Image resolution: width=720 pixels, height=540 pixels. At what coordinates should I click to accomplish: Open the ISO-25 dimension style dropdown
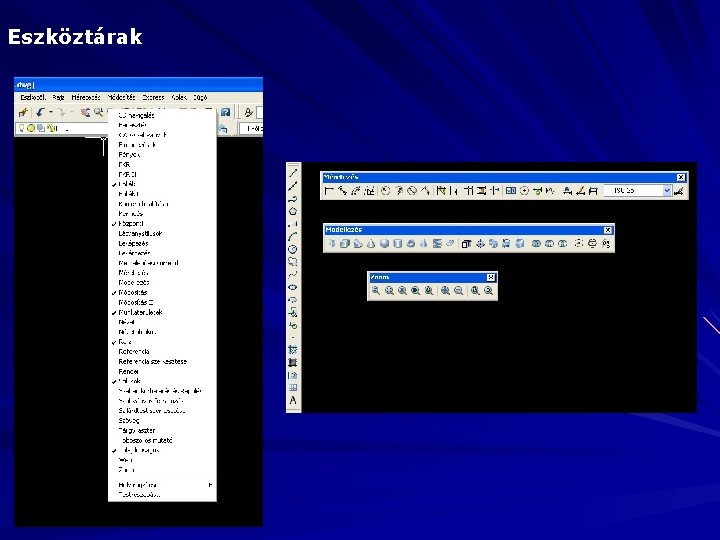pyautogui.click(x=667, y=191)
